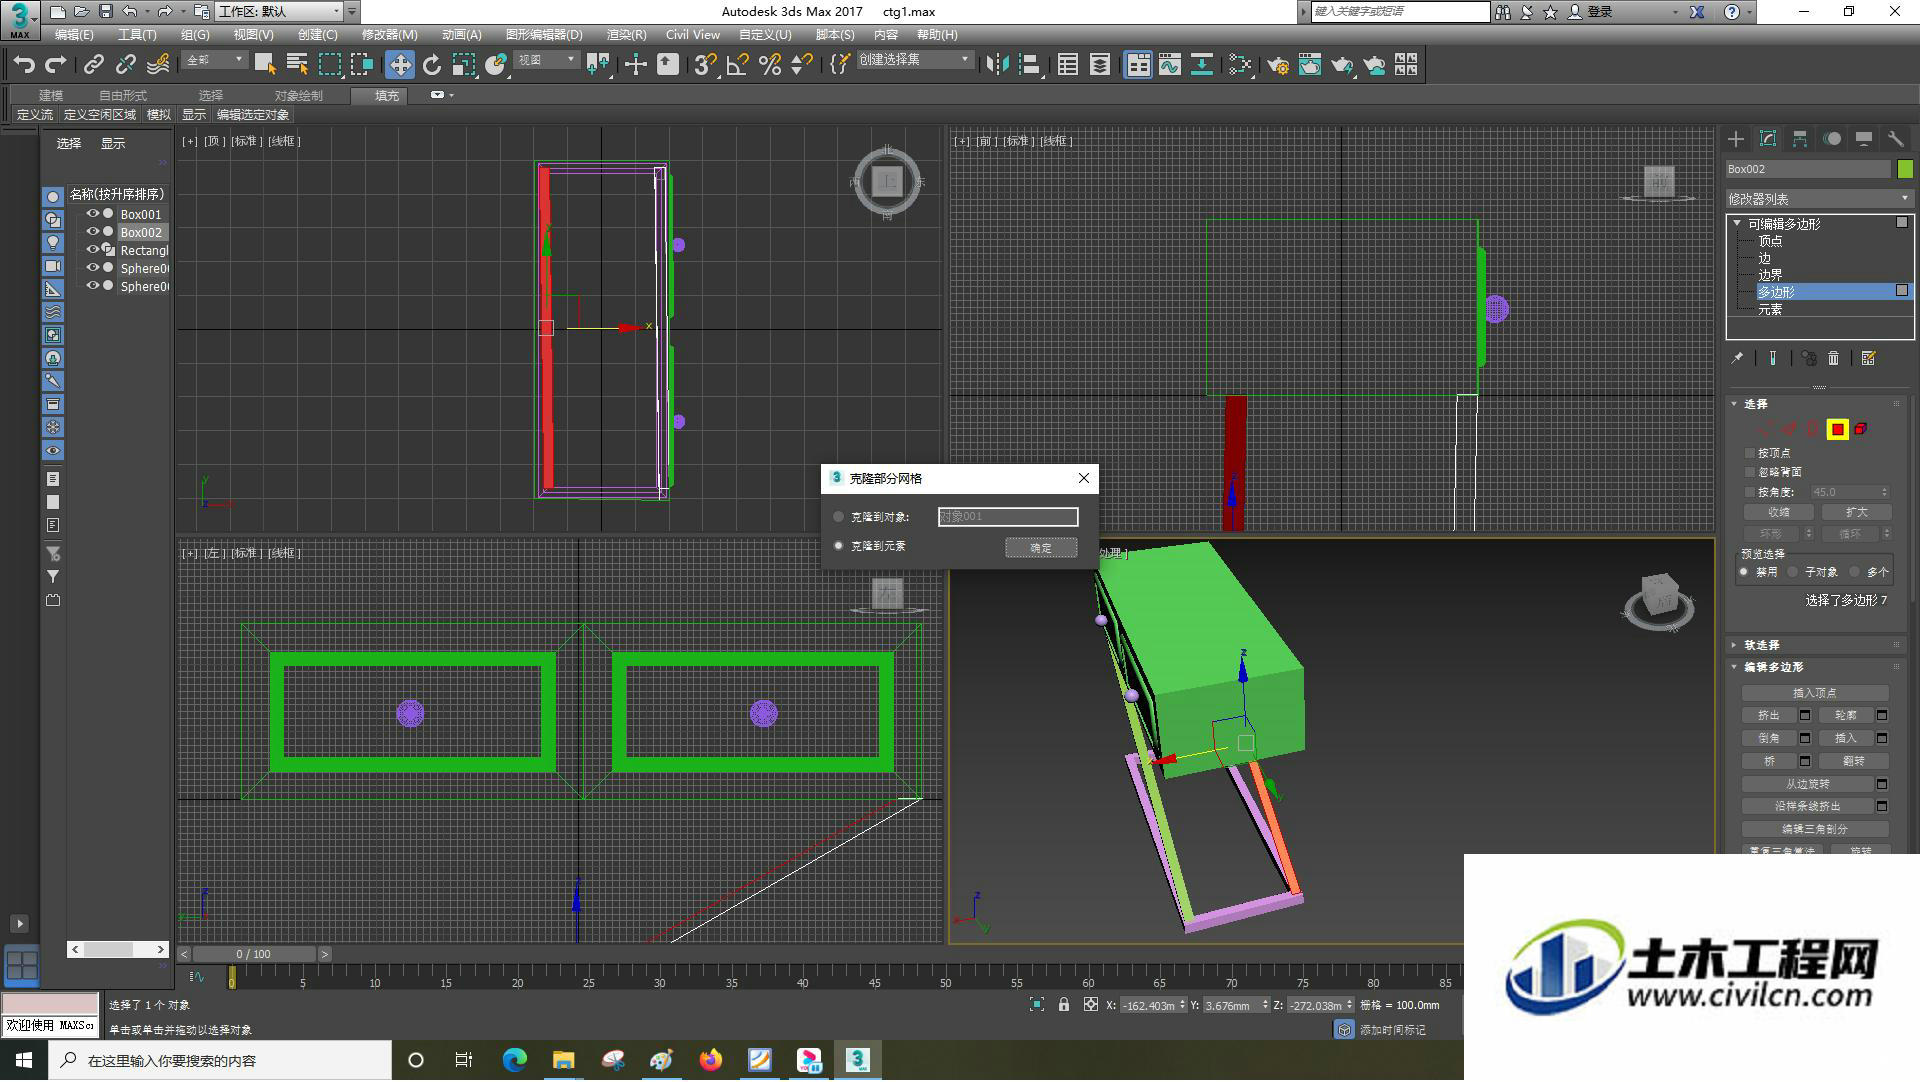
Task: Open the Modify panel tab
Action: 1768,139
